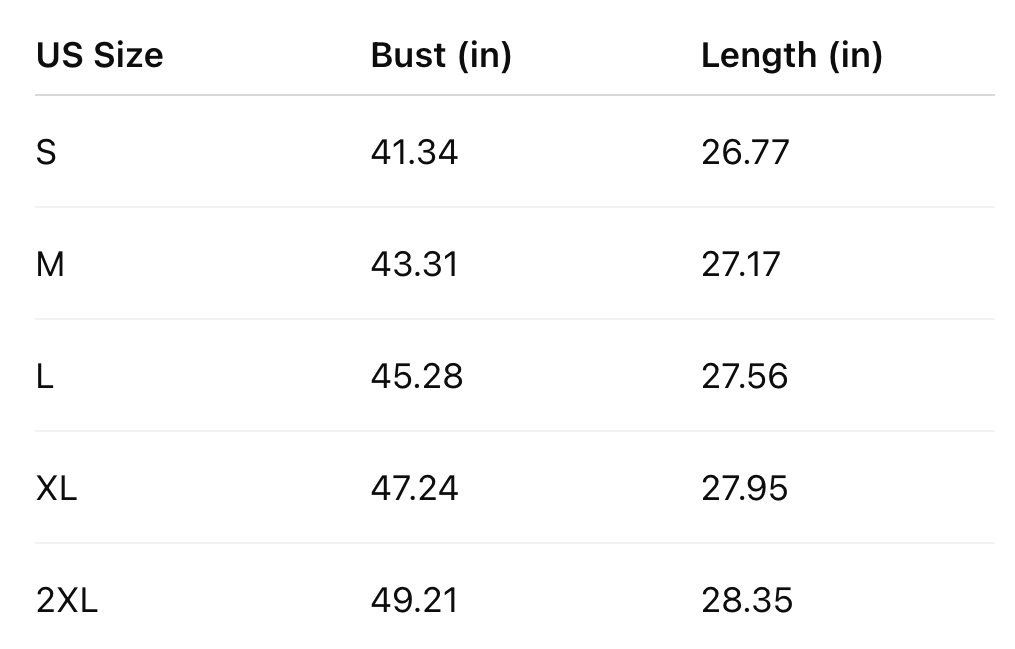Viewport: 1015px width, 649px height.
Task: Click the word Length in header
Action: tap(758, 55)
